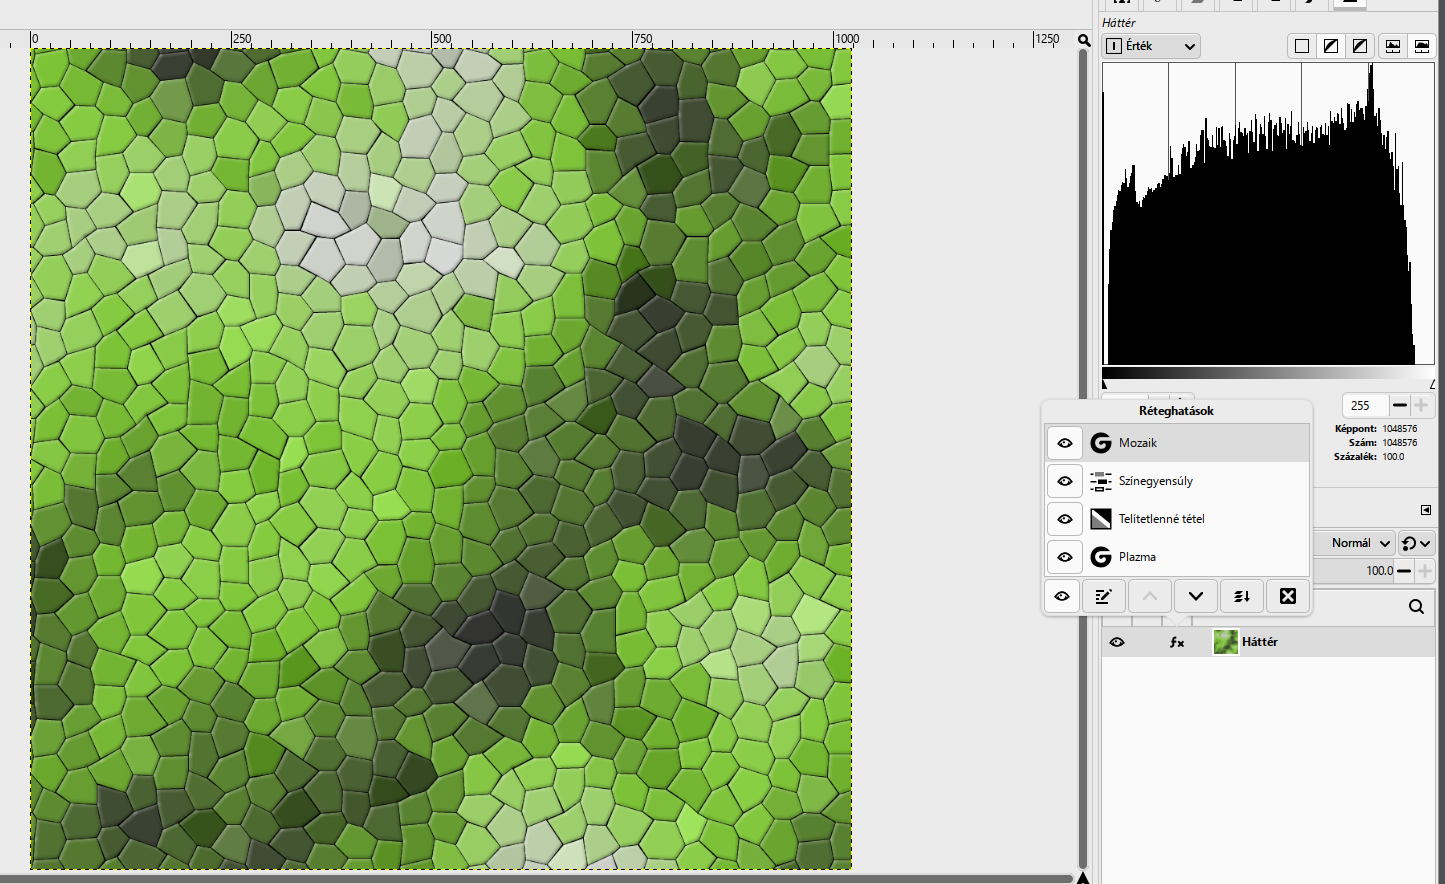The width and height of the screenshot is (1445, 884).
Task: Open the Érték channel dropdown
Action: point(1152,46)
